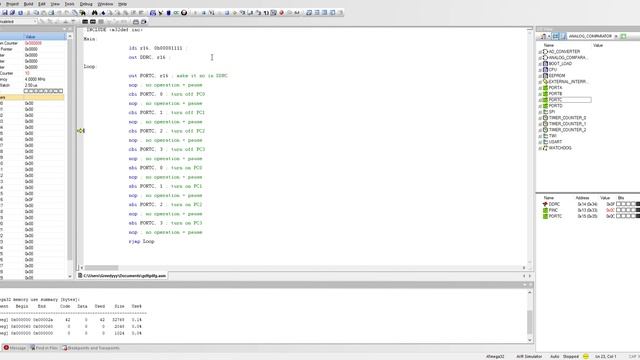
Task: Click the AVR Simulator status bar entry
Action: [529, 356]
